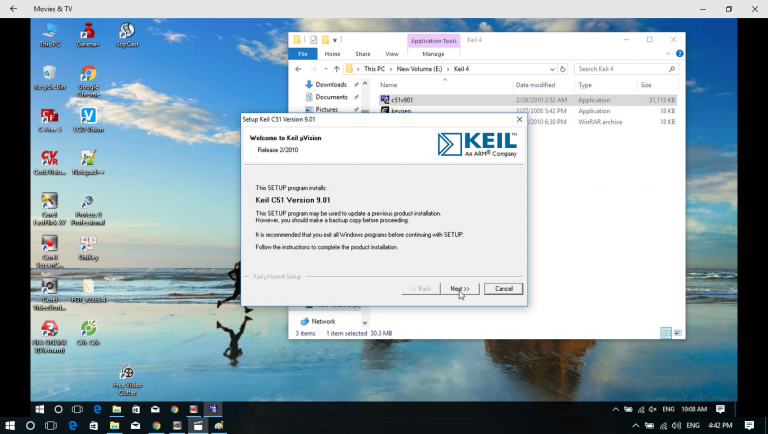
Task: Click Properties icon in Explorer quick access toolbar
Action: click(313, 40)
